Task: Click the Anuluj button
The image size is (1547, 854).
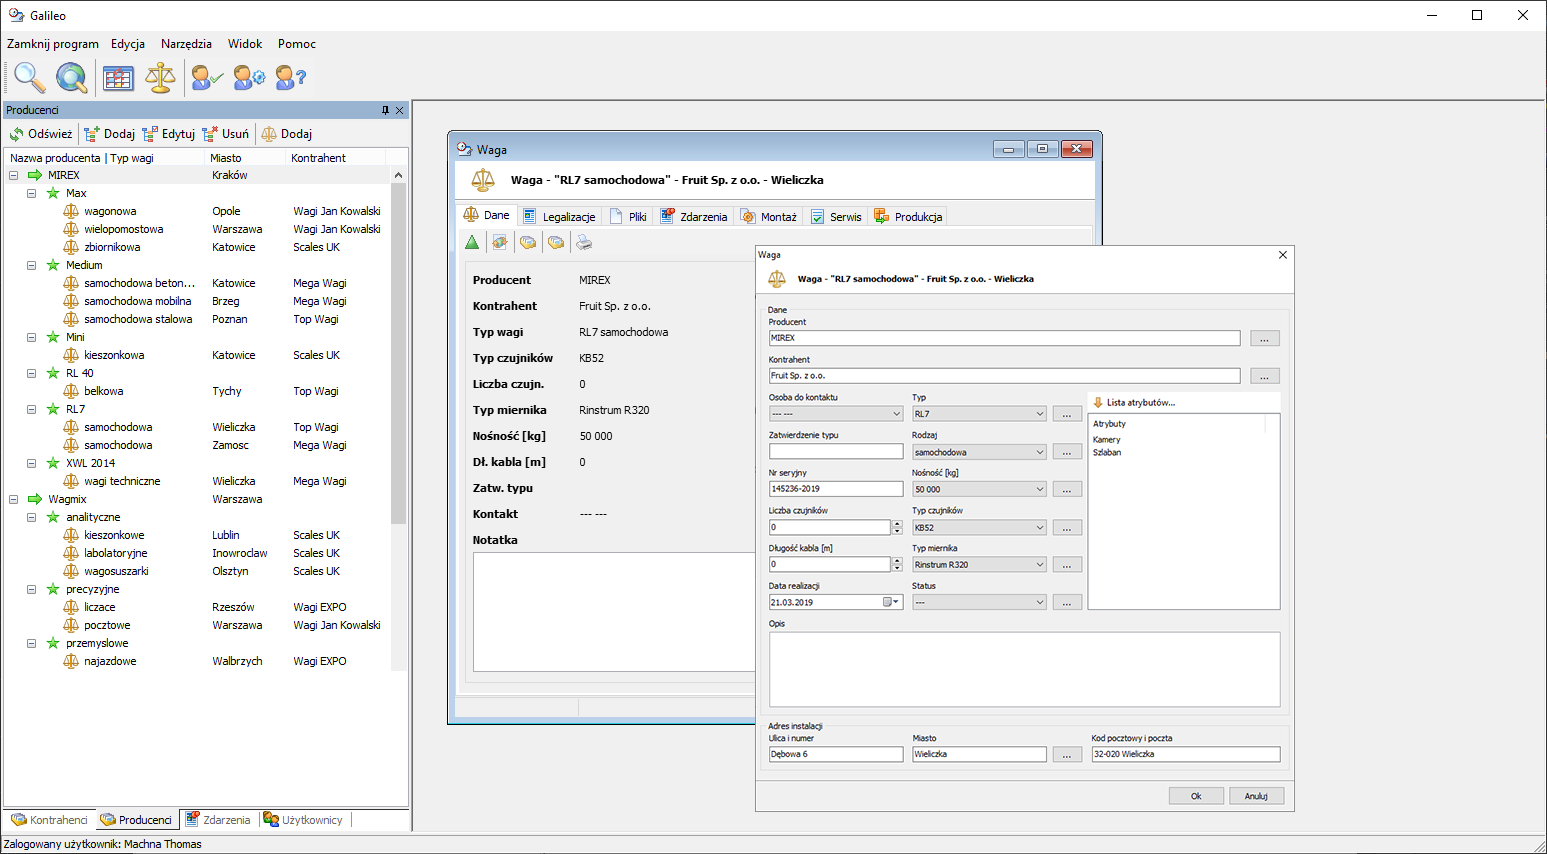Action: click(1255, 796)
